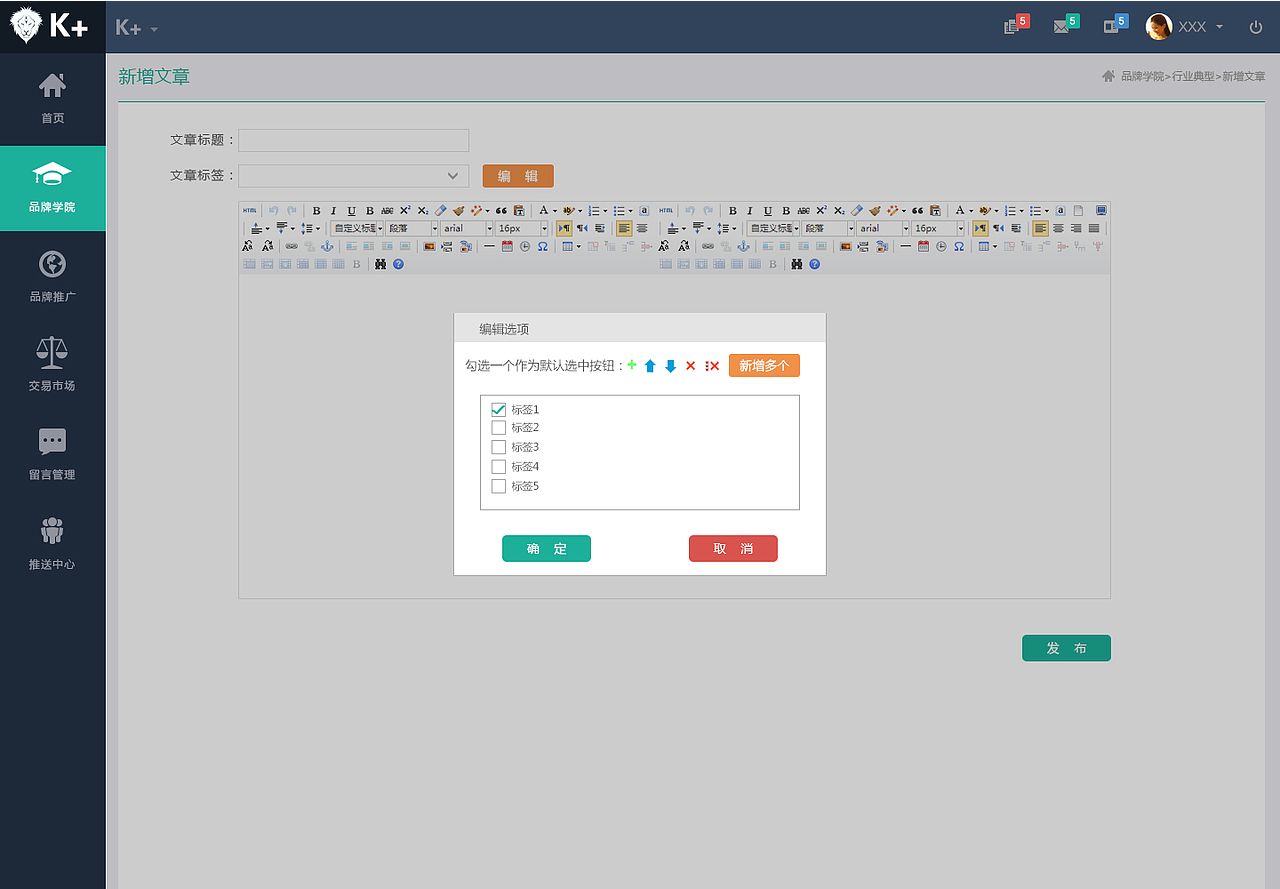
Task: Open 留言管理 chat bubble sidebar item
Action: tap(52, 454)
